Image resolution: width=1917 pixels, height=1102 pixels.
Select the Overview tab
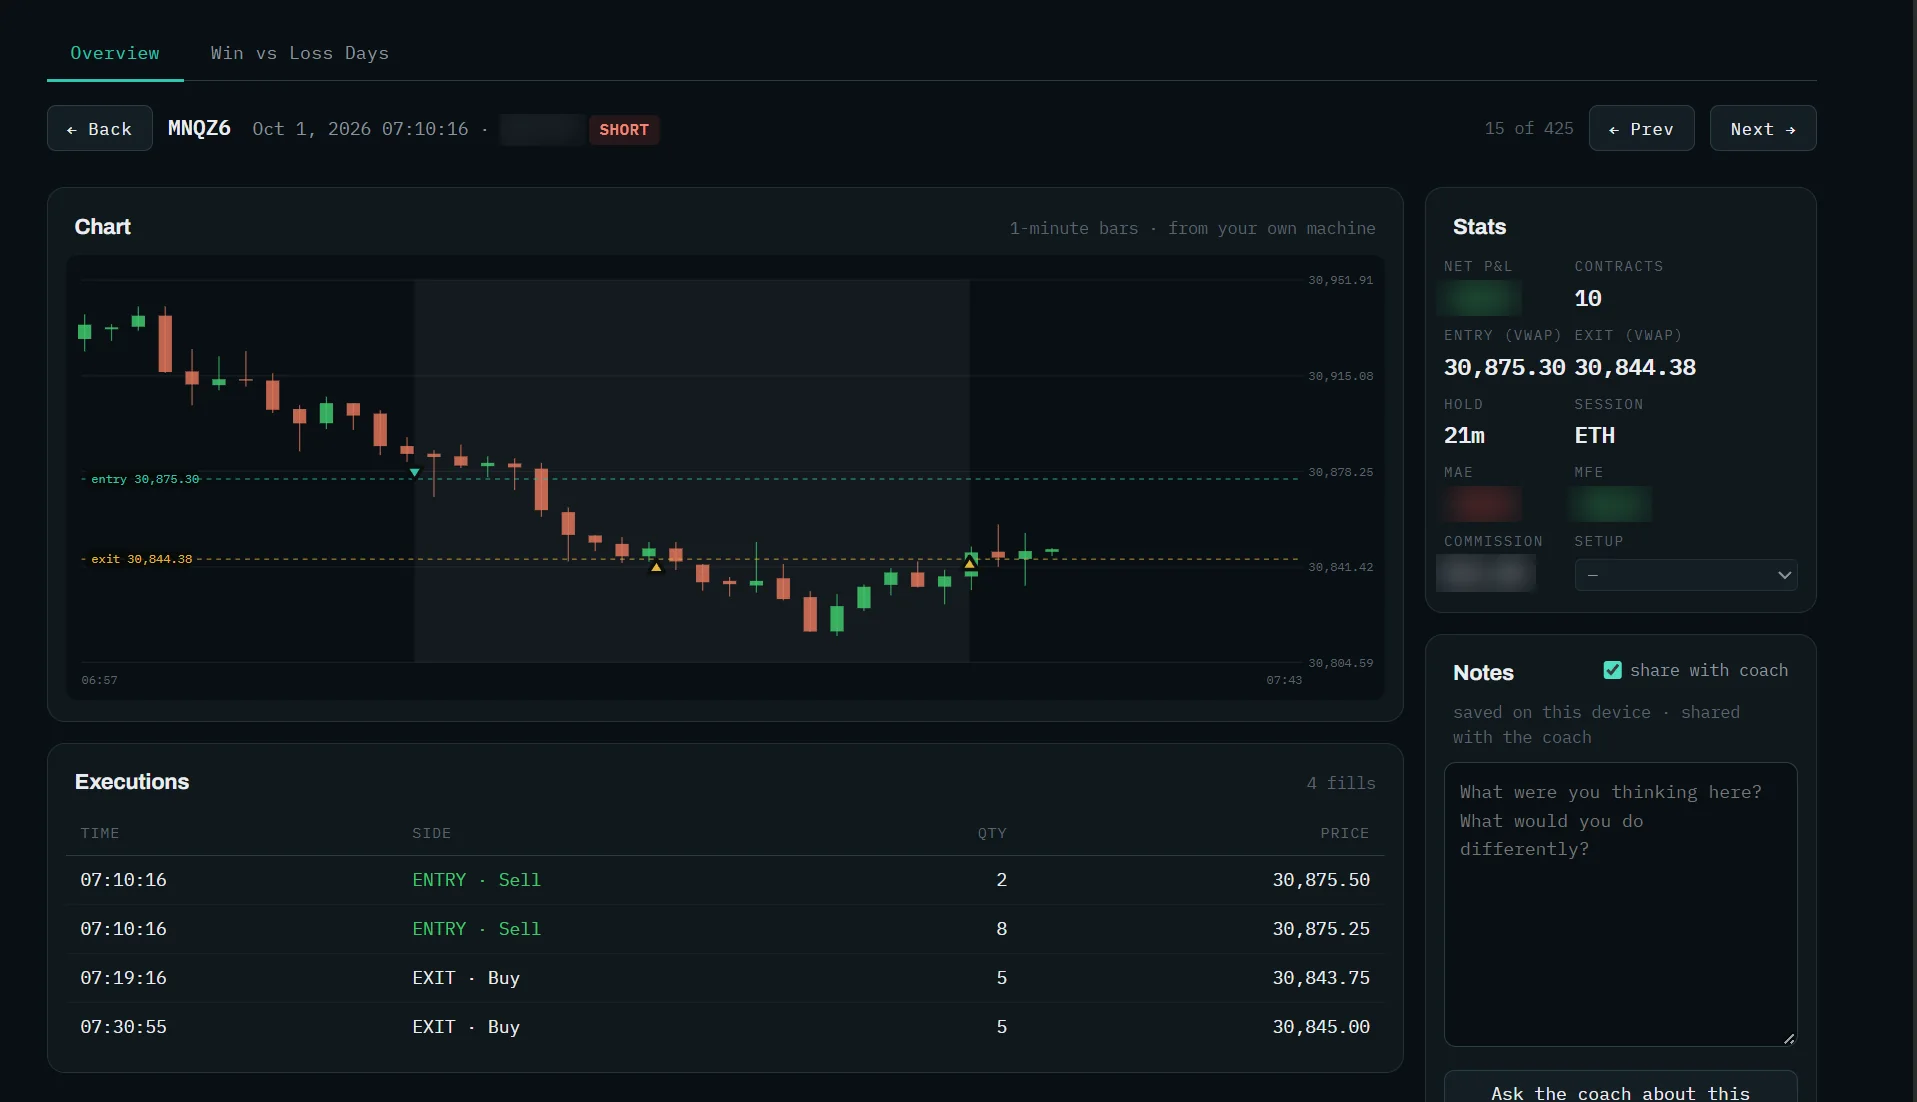coord(115,53)
